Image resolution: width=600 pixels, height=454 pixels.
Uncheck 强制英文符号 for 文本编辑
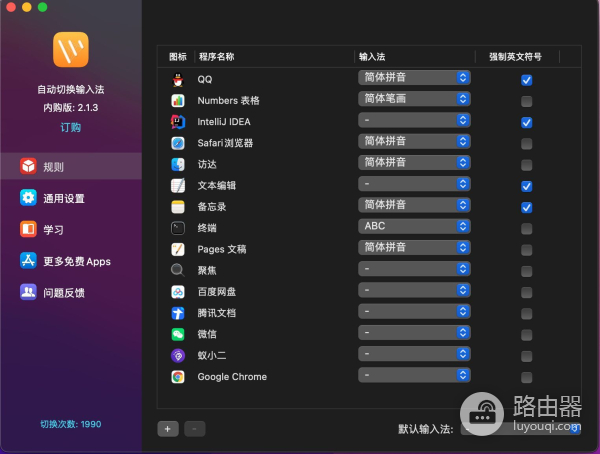[x=527, y=186]
